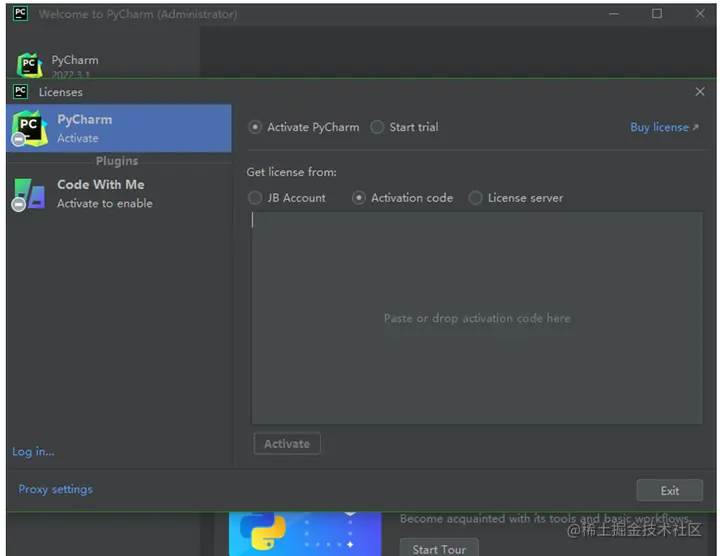720x556 pixels.
Task: Close the Welcome to PyCharm window
Action: click(x=700, y=14)
